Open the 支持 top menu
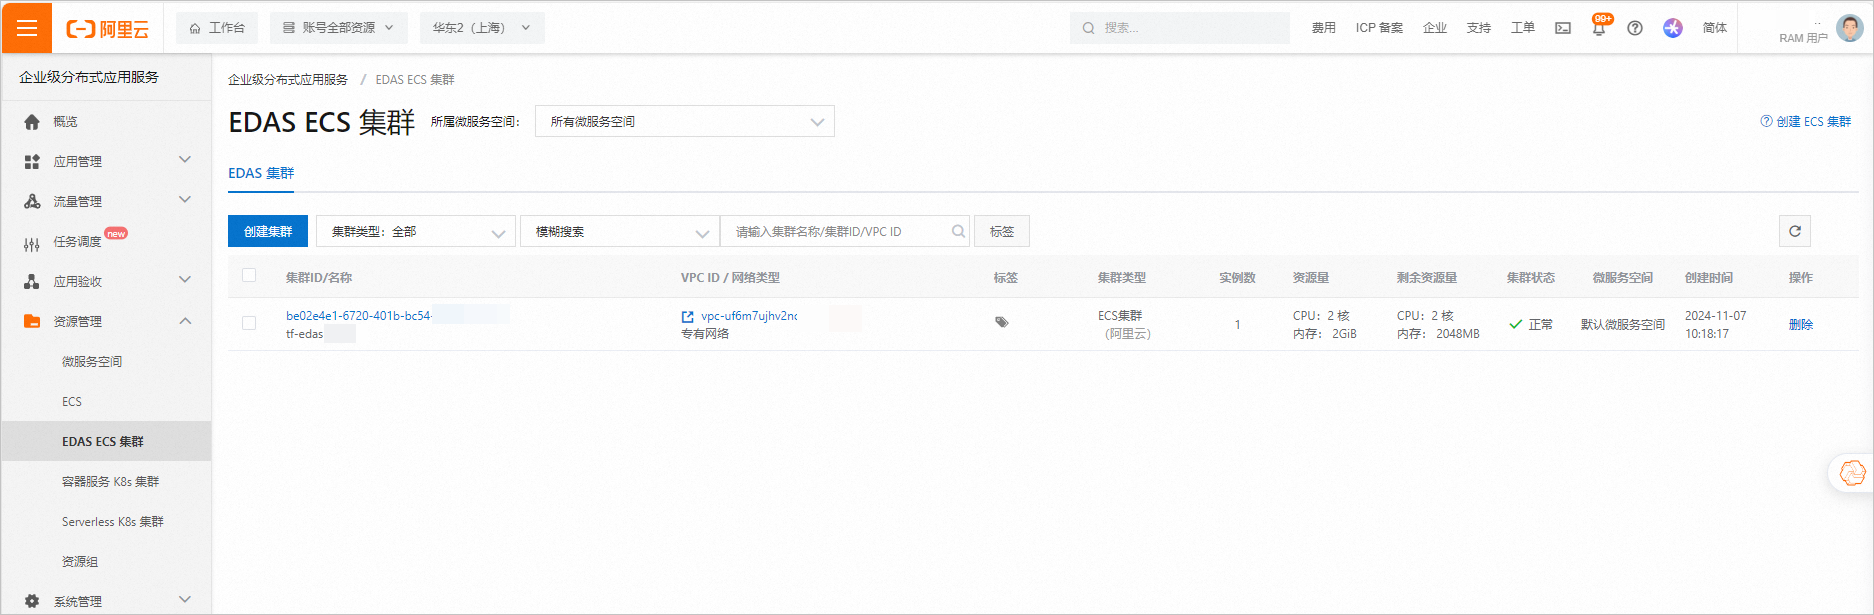1874x615 pixels. tap(1479, 28)
